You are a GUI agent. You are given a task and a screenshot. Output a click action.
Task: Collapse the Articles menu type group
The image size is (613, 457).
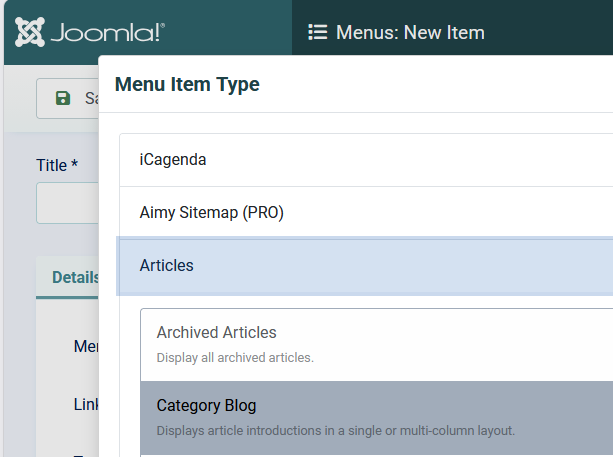366,266
